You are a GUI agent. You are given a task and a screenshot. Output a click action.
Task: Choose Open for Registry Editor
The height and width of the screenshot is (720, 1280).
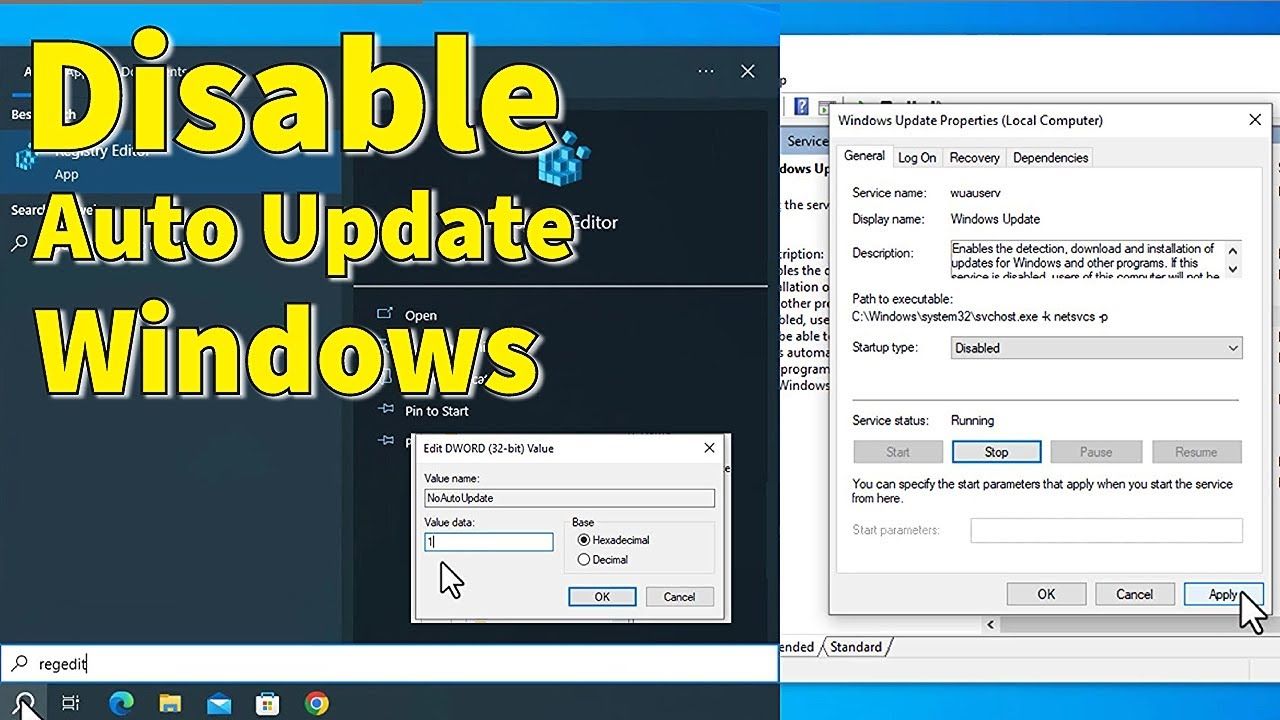click(421, 315)
